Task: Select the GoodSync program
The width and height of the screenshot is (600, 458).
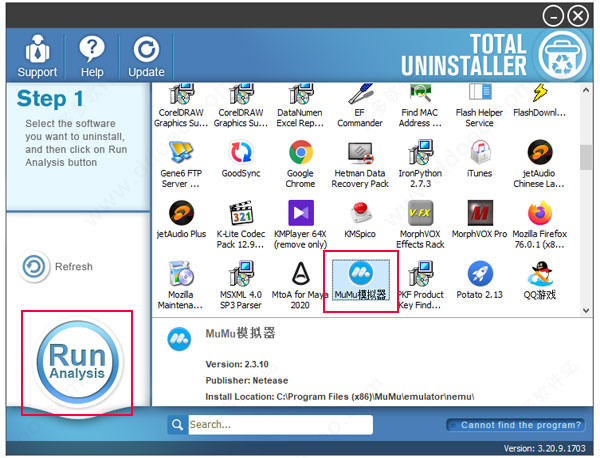Action: tap(241, 160)
